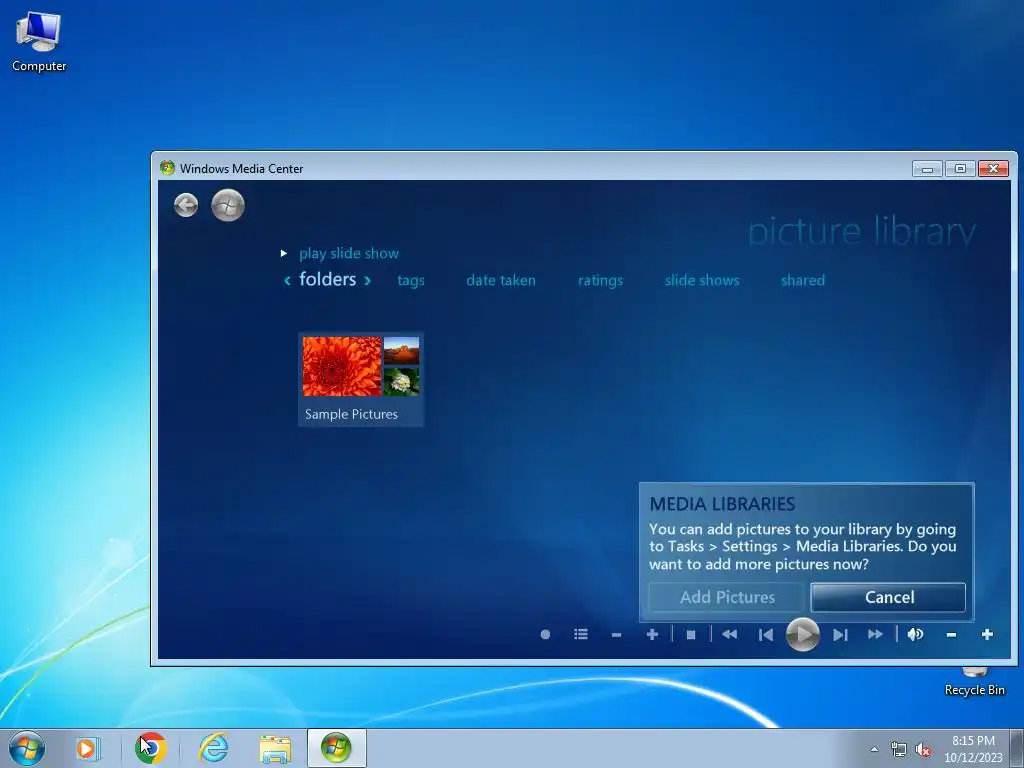Increase volume with the plus button
Viewport: 1024px width, 768px height.
[987, 634]
